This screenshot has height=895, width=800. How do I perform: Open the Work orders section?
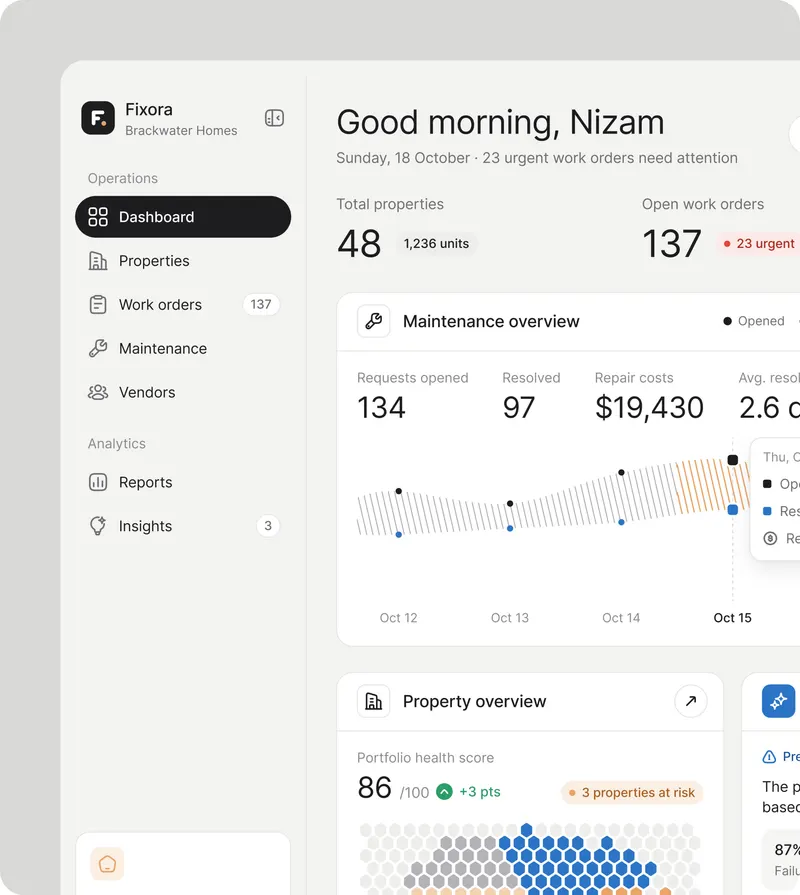point(183,305)
